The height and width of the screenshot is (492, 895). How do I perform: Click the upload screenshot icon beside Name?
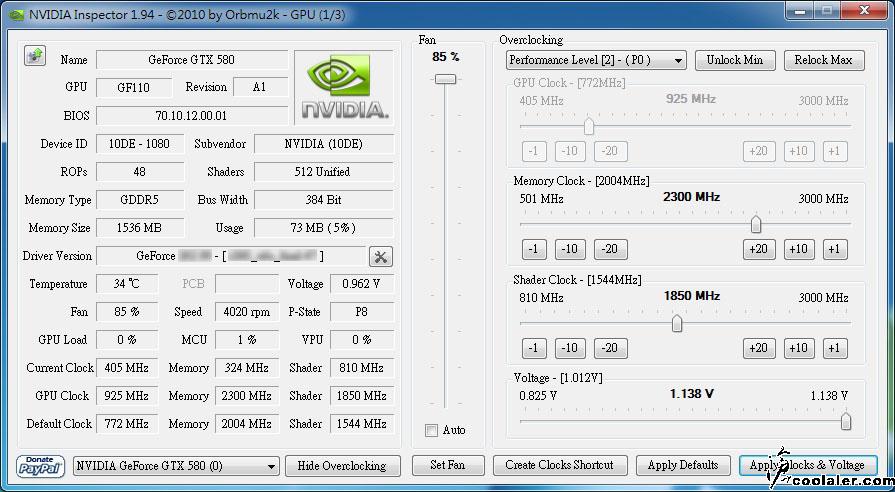pos(35,56)
